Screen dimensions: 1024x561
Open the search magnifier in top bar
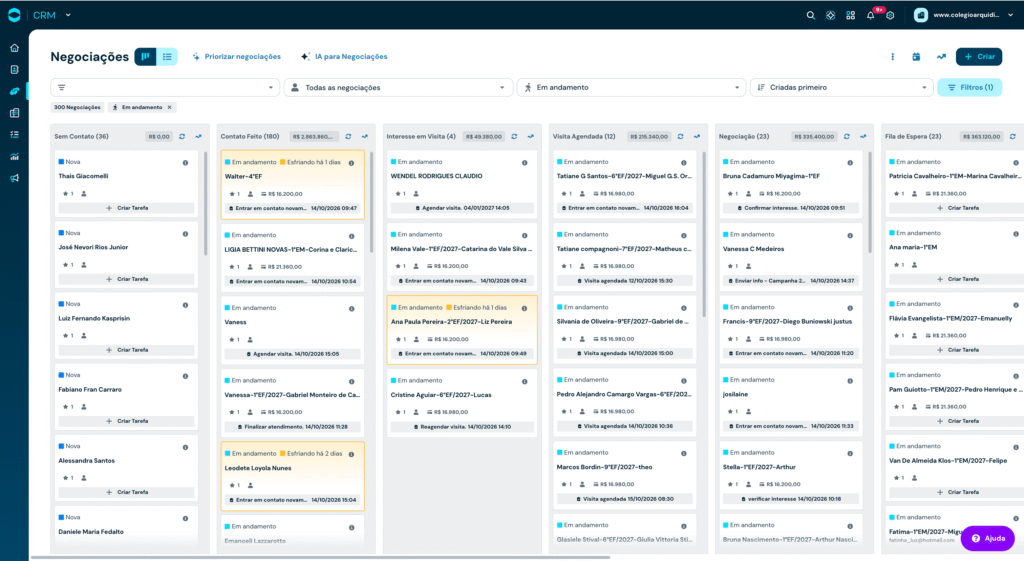pyautogui.click(x=810, y=15)
